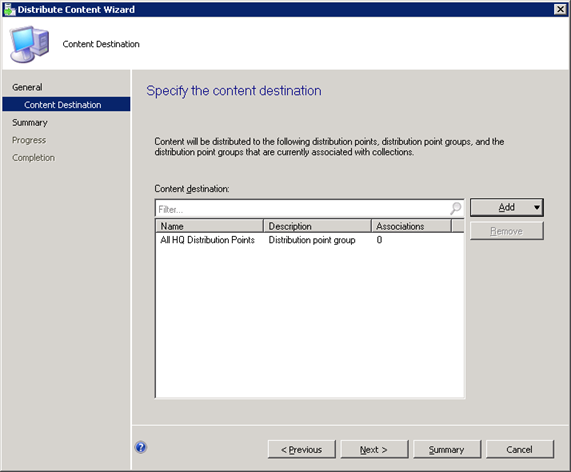Select the All HQ Distribution Points row
This screenshot has width=571, height=472.
click(x=310, y=240)
